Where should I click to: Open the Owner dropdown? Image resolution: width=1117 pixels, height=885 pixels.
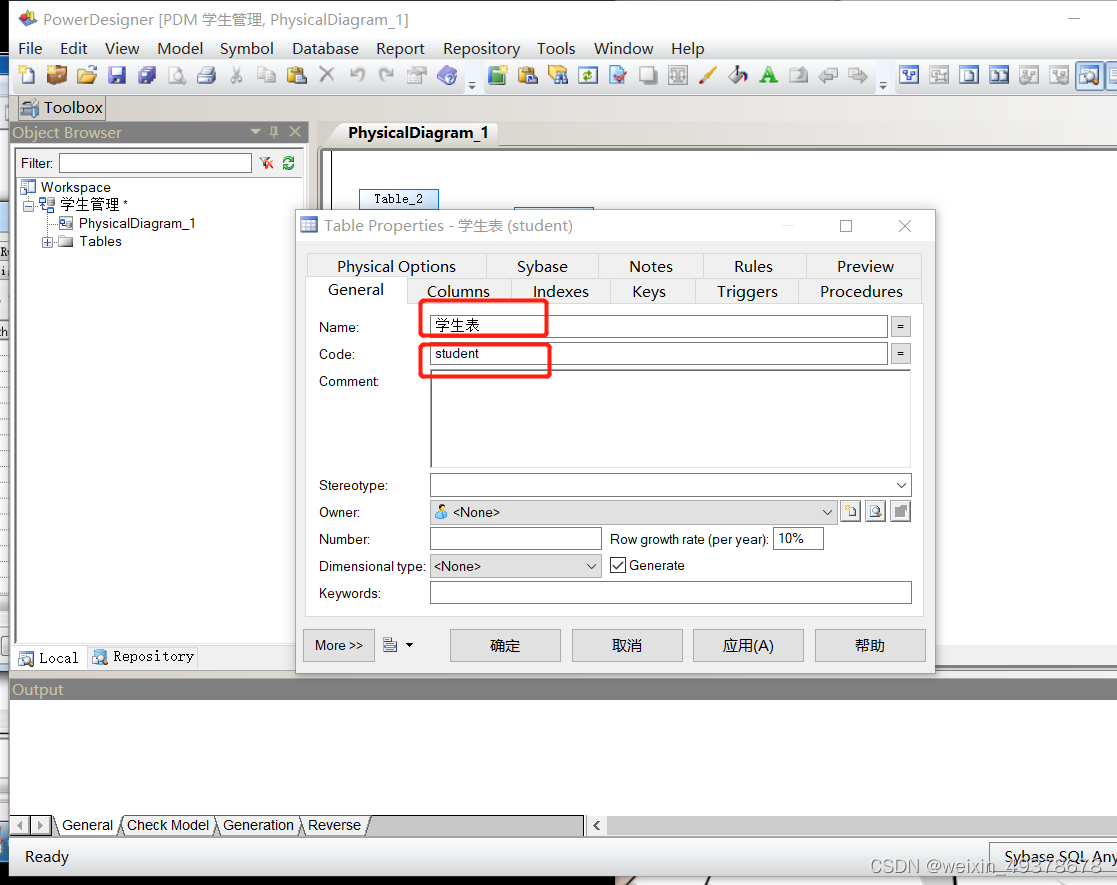pos(827,512)
